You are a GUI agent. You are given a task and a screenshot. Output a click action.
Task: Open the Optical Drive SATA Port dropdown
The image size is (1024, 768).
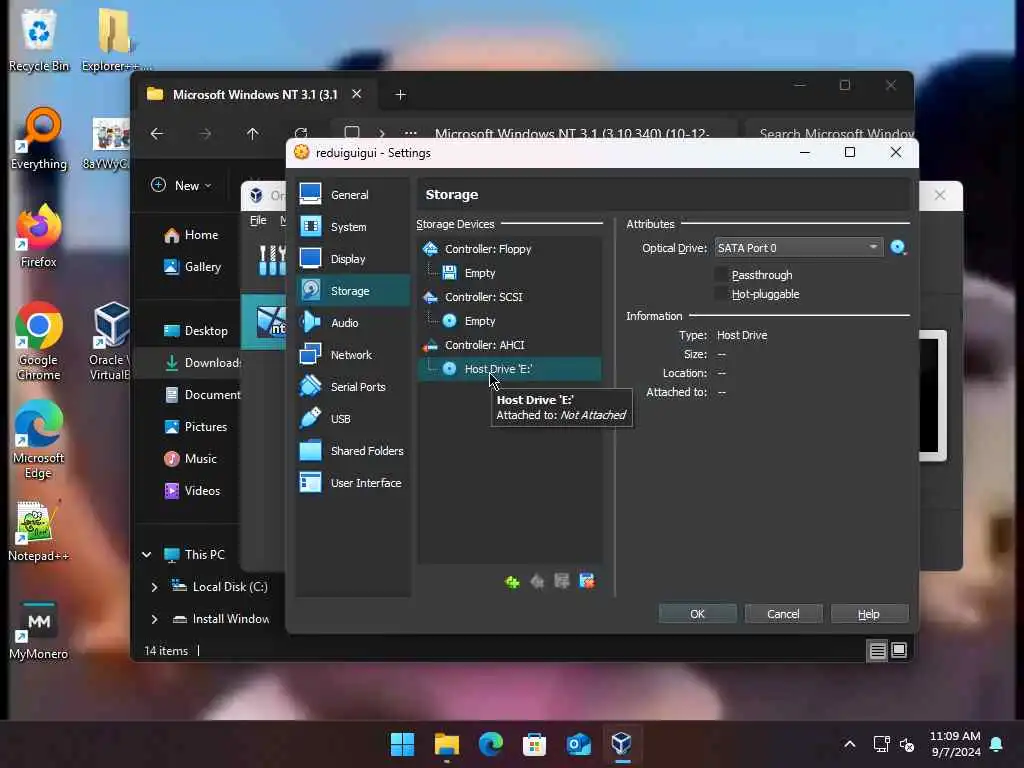[x=799, y=248]
